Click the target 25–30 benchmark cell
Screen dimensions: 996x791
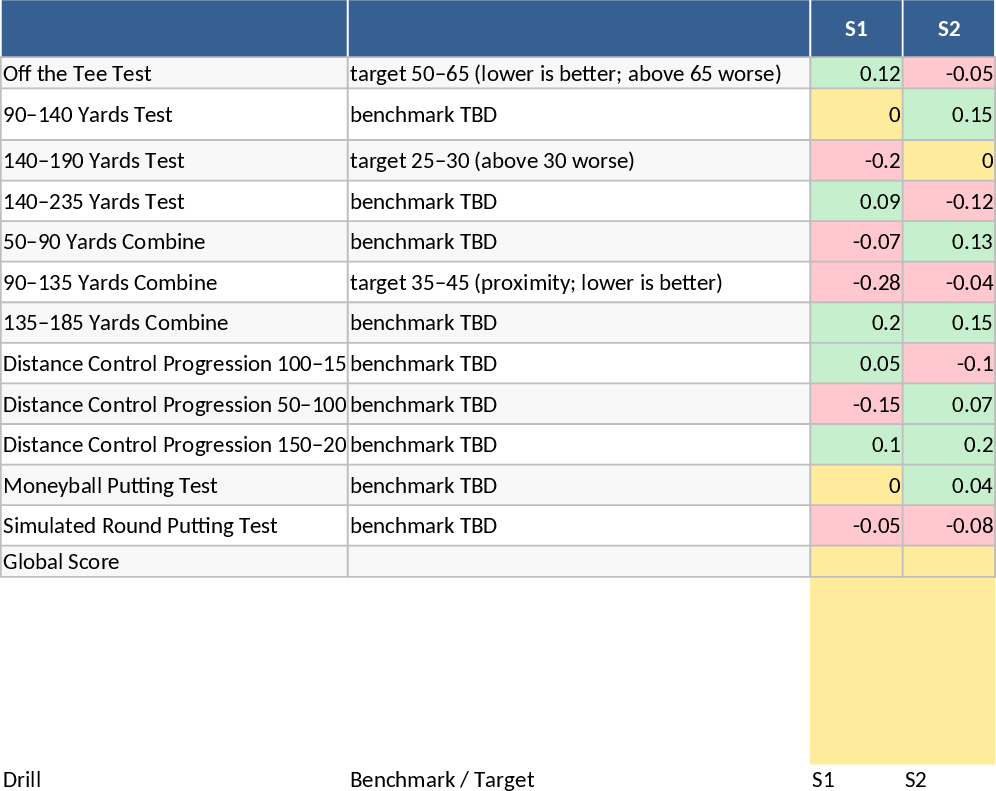coord(578,161)
